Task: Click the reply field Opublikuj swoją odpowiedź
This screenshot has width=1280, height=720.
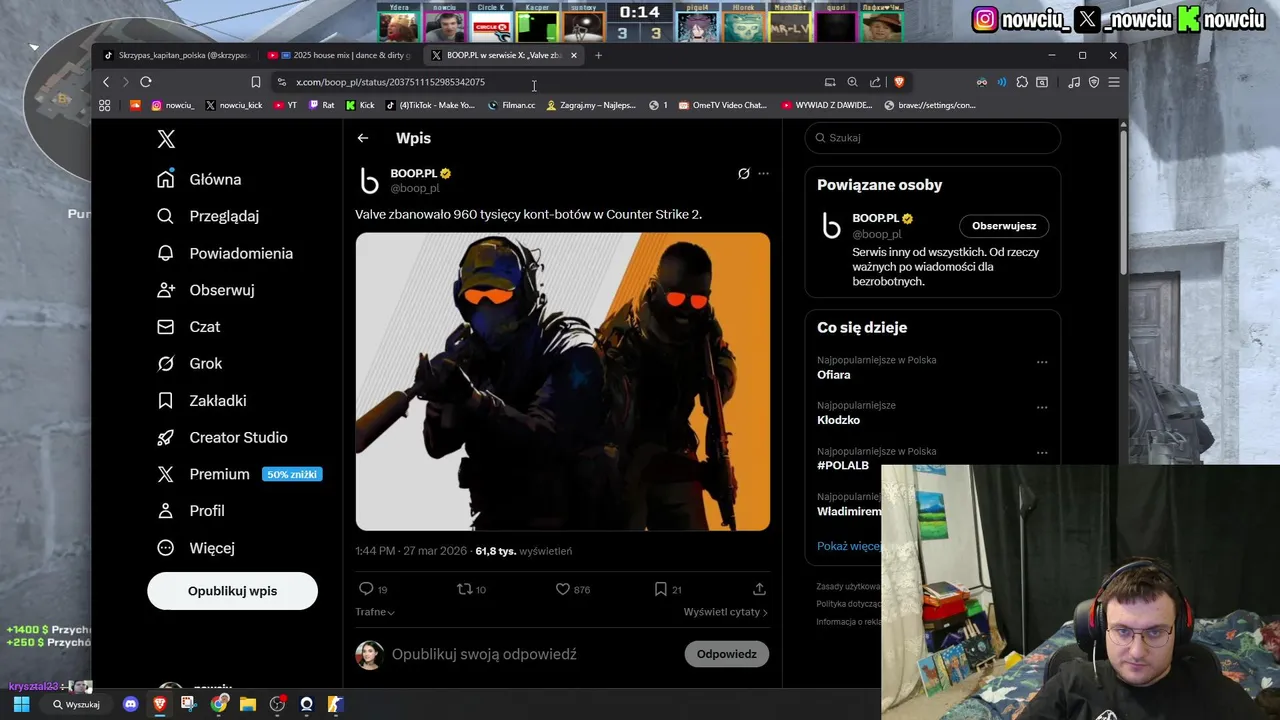Action: [484, 654]
